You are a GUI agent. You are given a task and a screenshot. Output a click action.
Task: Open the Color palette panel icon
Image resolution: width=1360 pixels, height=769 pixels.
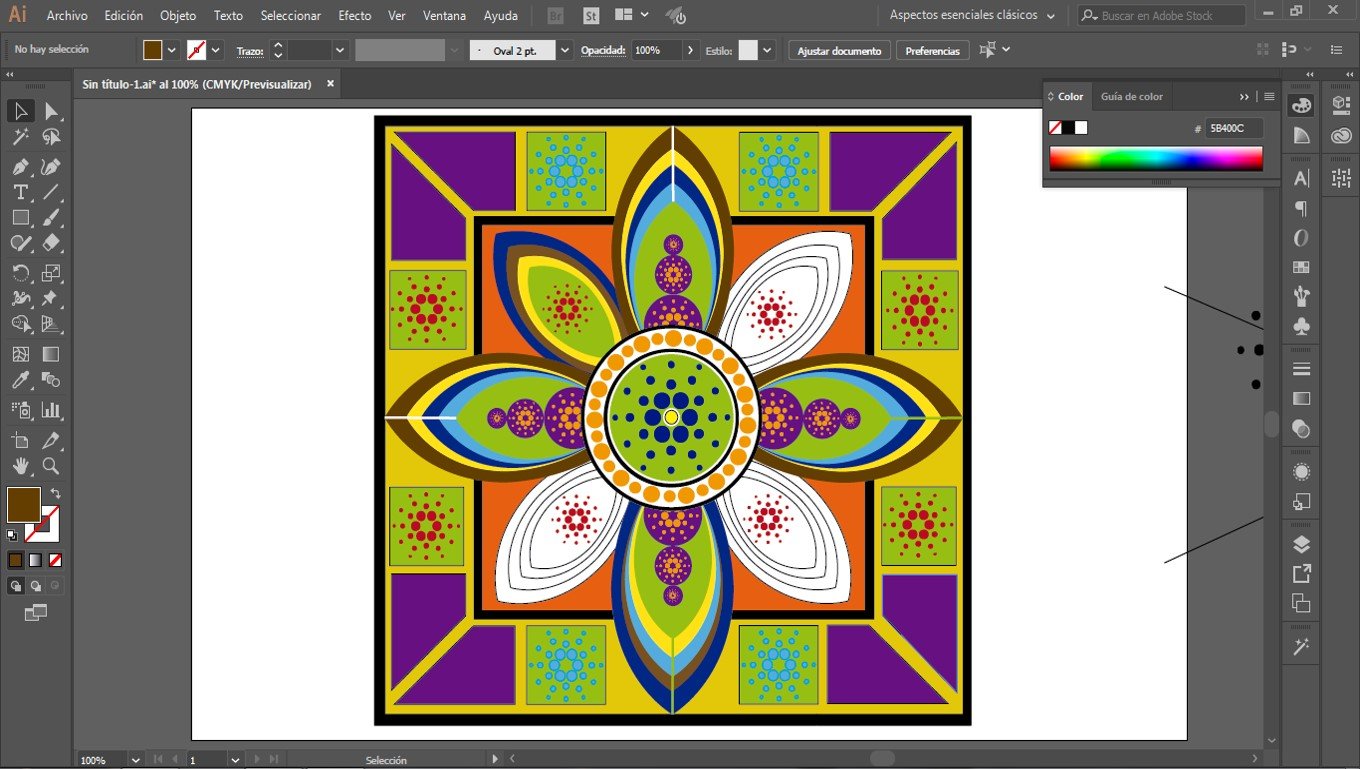[1301, 105]
